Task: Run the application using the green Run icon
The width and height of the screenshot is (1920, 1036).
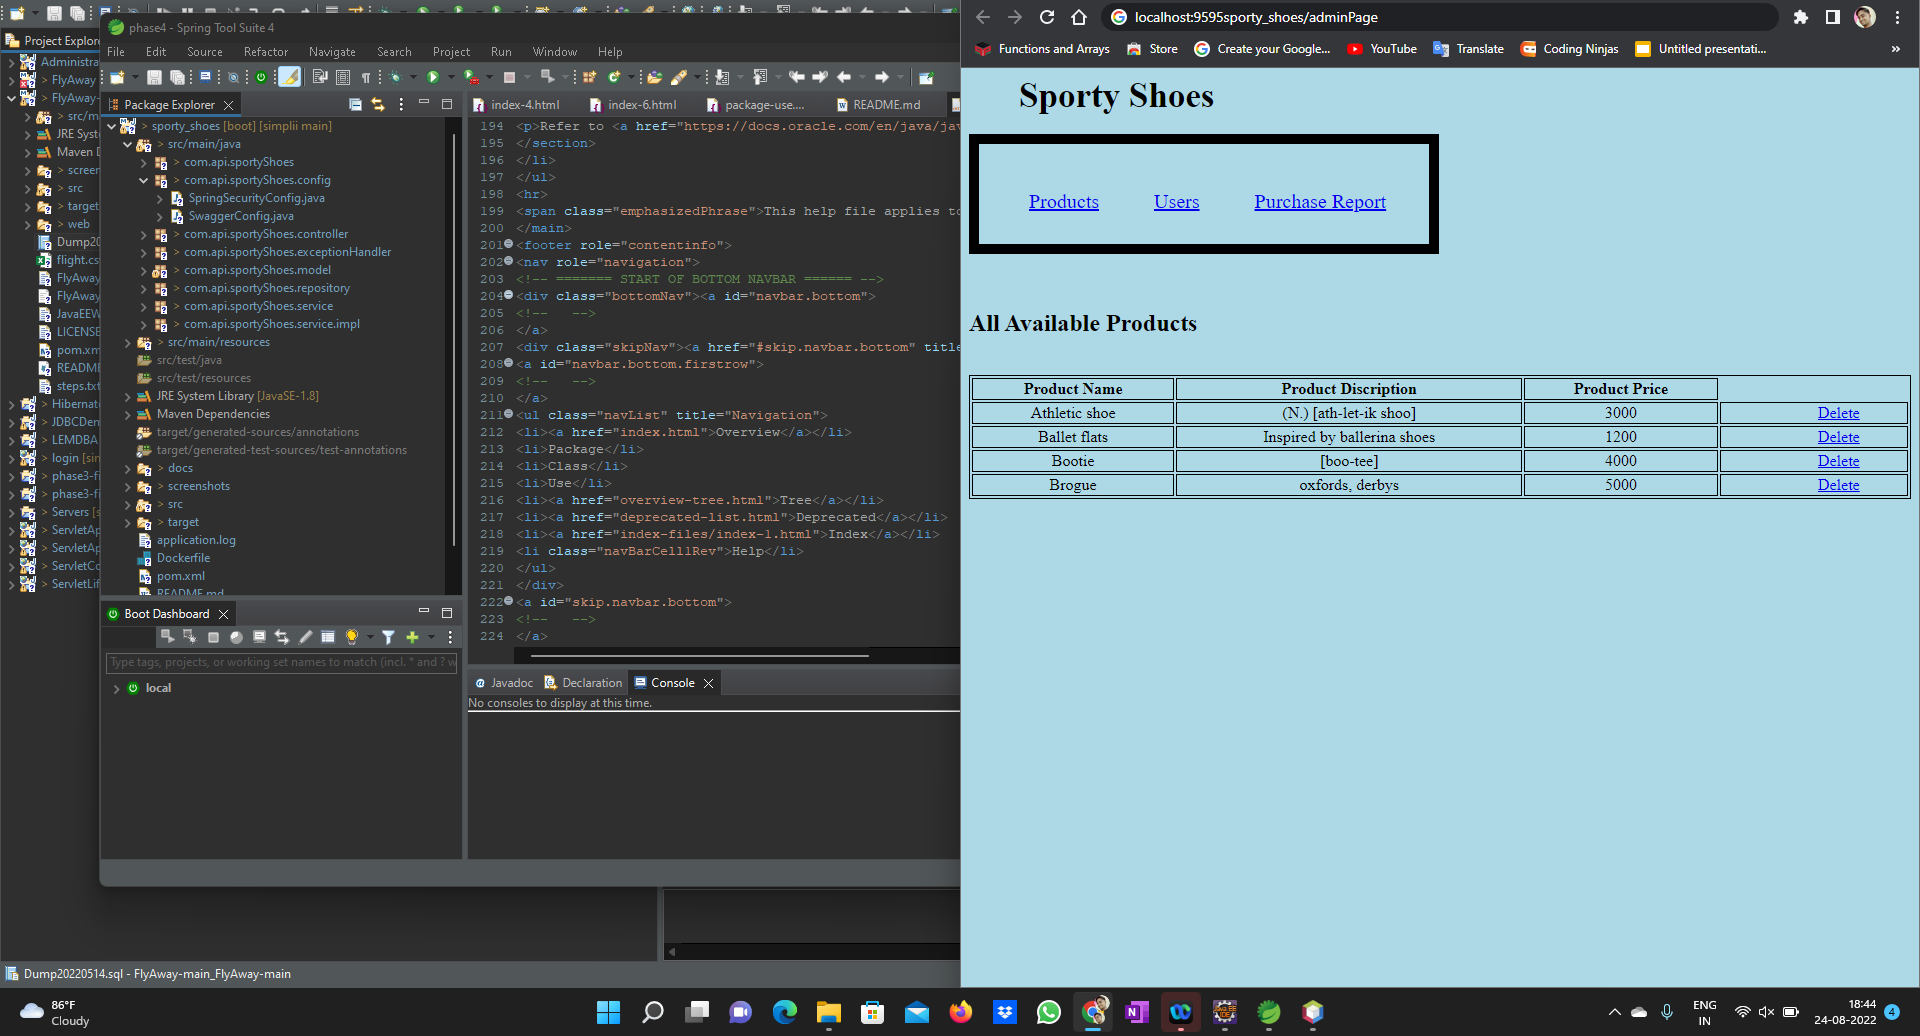Action: [x=433, y=76]
